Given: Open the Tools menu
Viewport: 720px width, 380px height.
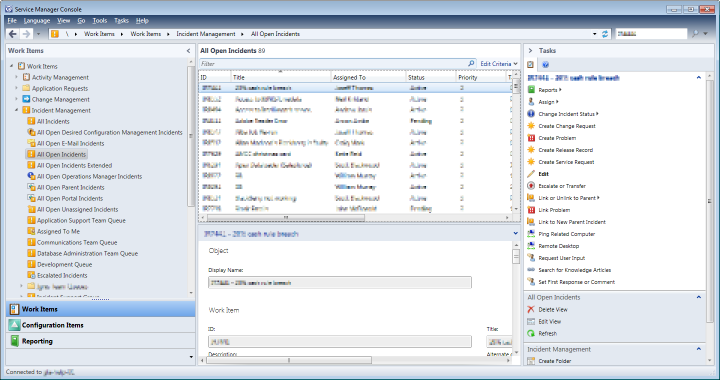Looking at the screenshot, I should (100, 21).
